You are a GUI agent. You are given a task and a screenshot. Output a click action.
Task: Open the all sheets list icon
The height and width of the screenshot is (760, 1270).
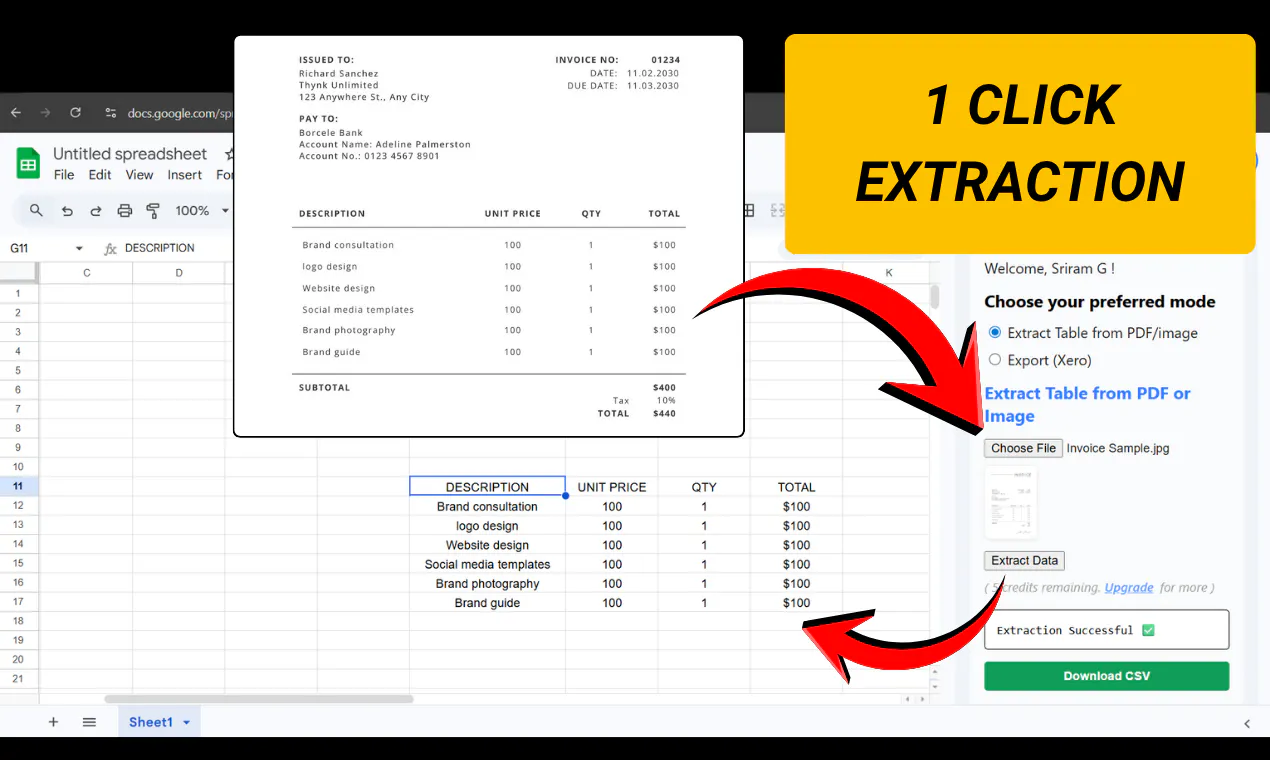point(89,722)
